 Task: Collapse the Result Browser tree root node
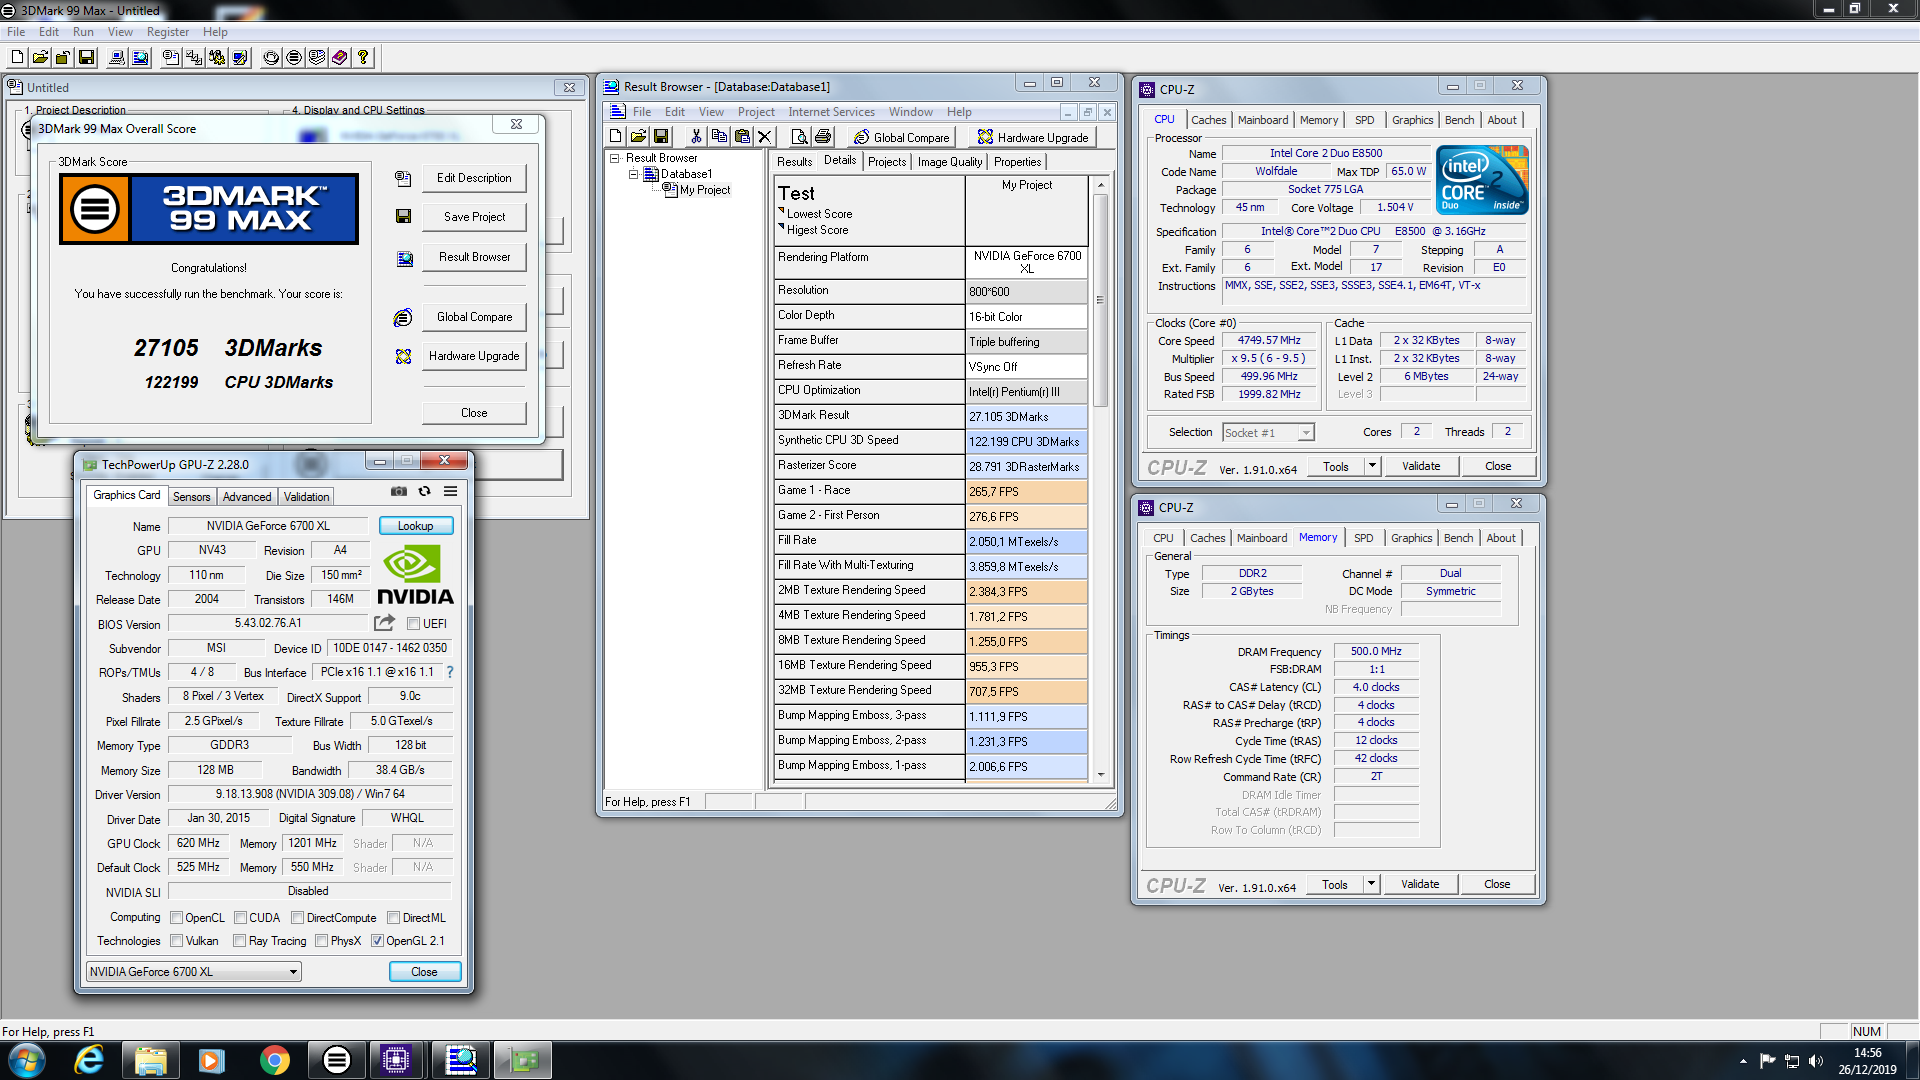coord(615,158)
